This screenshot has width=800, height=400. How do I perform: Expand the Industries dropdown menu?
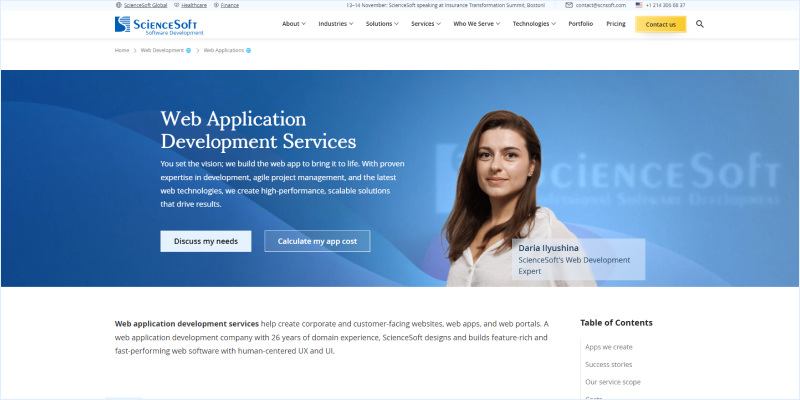click(336, 24)
